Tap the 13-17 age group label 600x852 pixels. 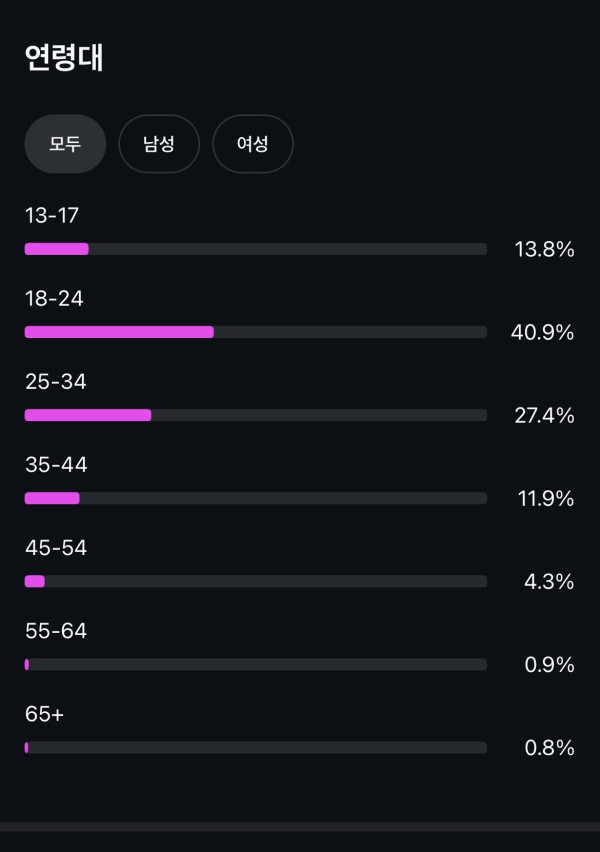(52, 215)
